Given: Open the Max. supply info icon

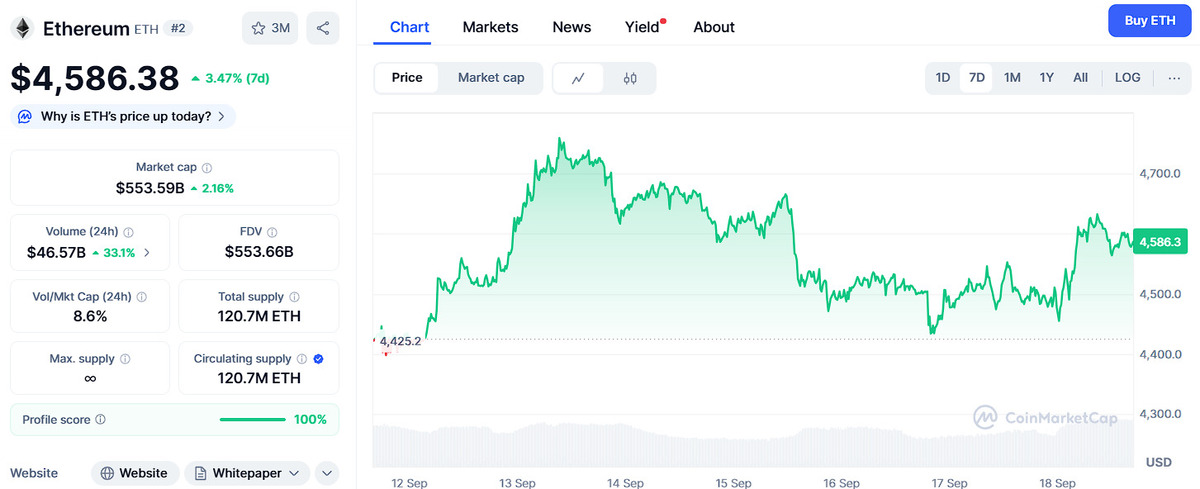Looking at the screenshot, I should [125, 359].
